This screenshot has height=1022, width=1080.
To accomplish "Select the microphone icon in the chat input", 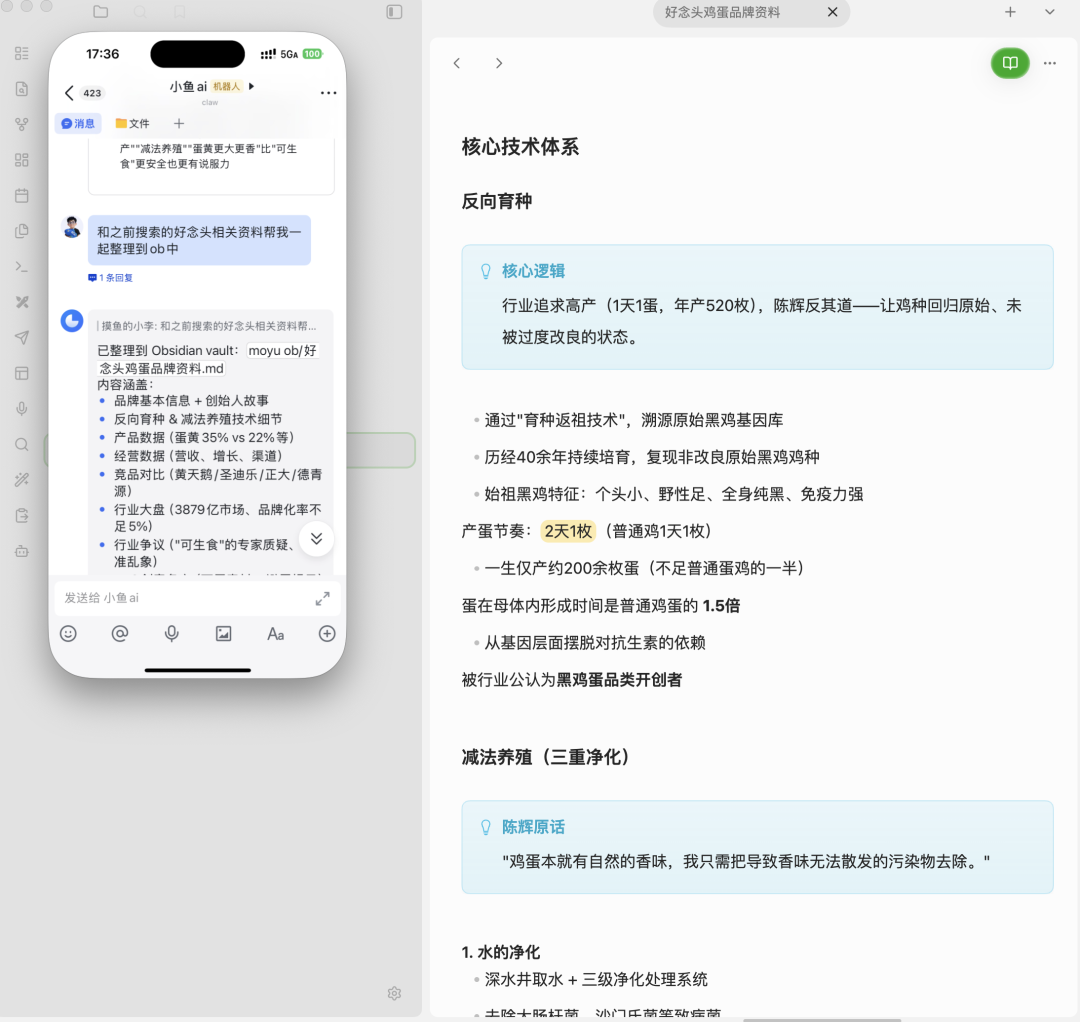I will [x=171, y=633].
